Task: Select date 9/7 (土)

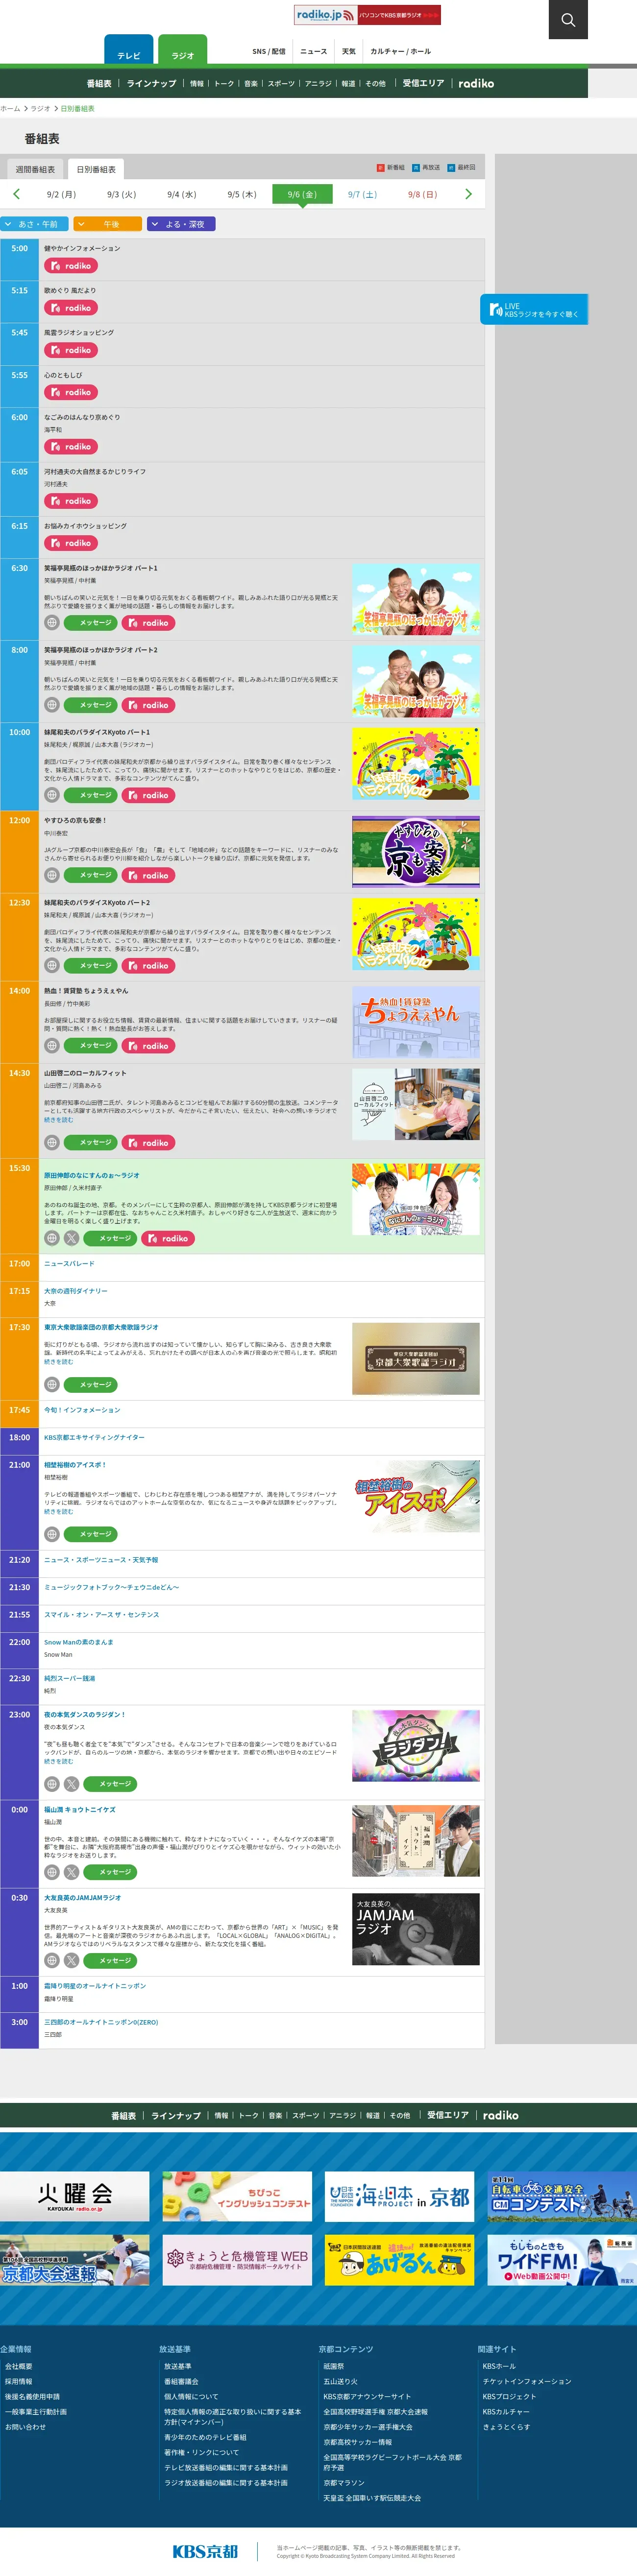Action: [x=362, y=194]
